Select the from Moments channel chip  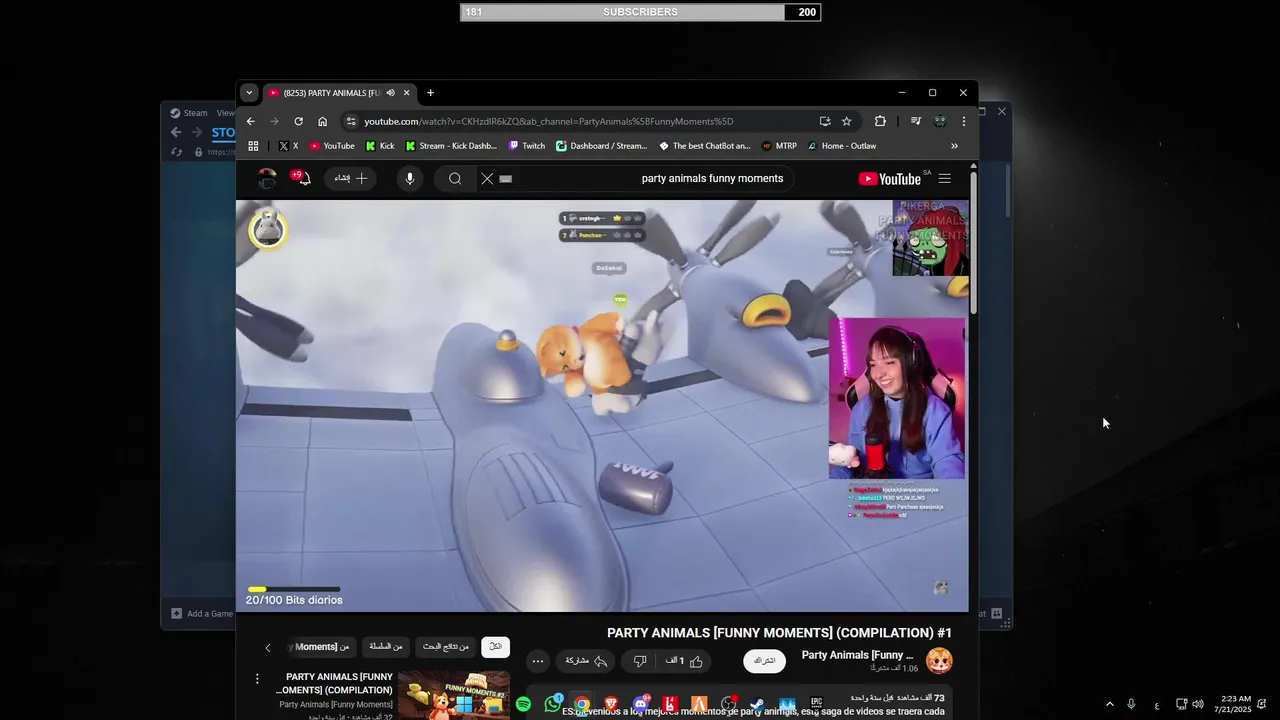tap(321, 647)
